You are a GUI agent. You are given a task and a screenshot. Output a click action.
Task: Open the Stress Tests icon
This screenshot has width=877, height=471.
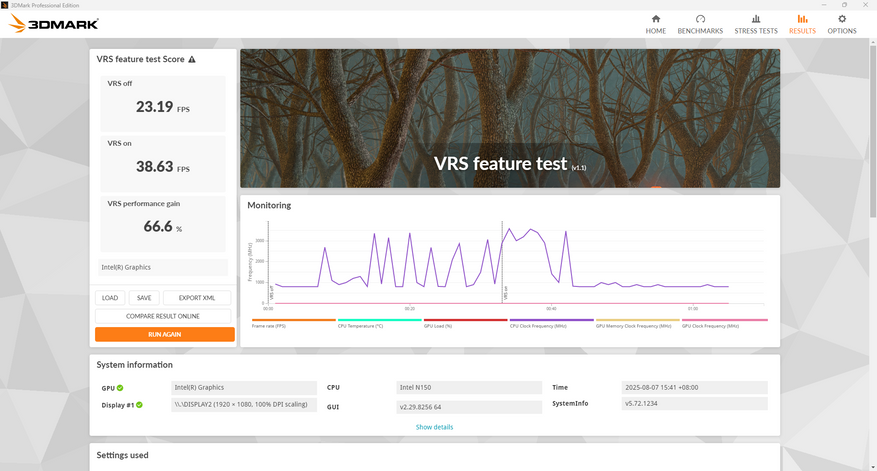[756, 19]
